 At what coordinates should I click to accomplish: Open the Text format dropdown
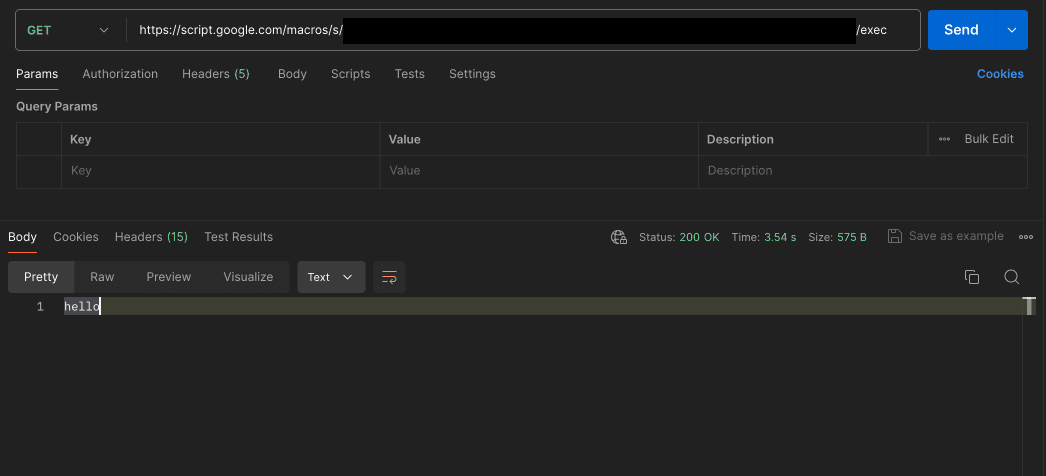330,277
